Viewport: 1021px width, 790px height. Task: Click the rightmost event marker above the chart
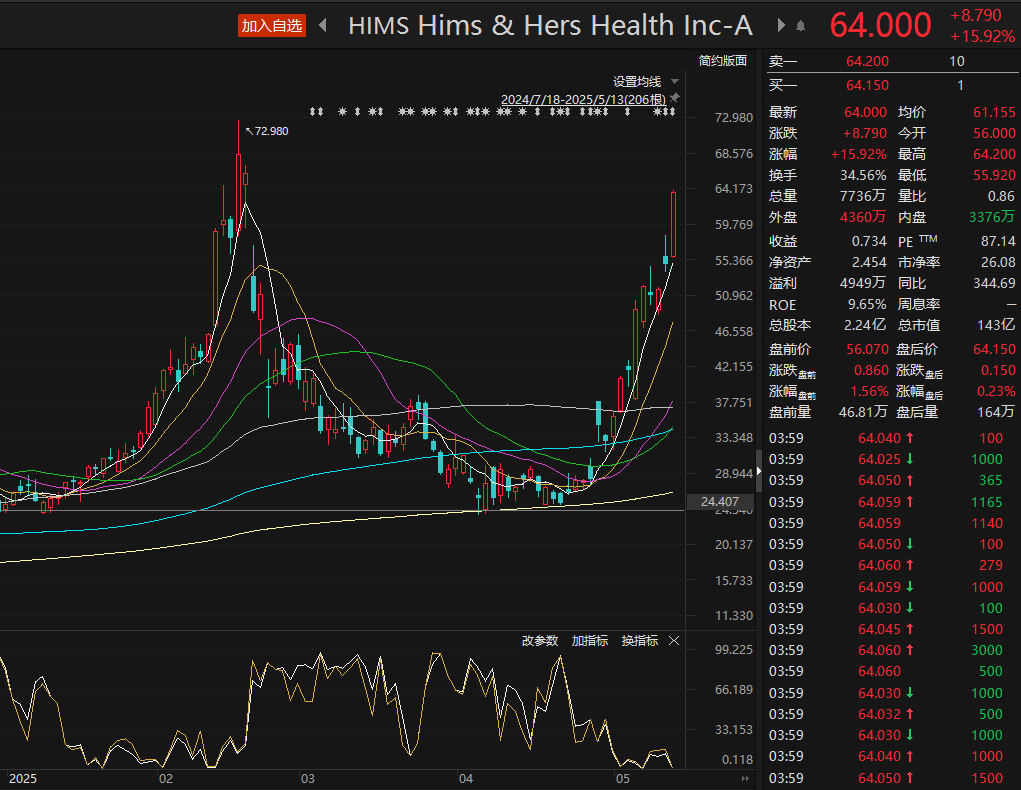[671, 112]
